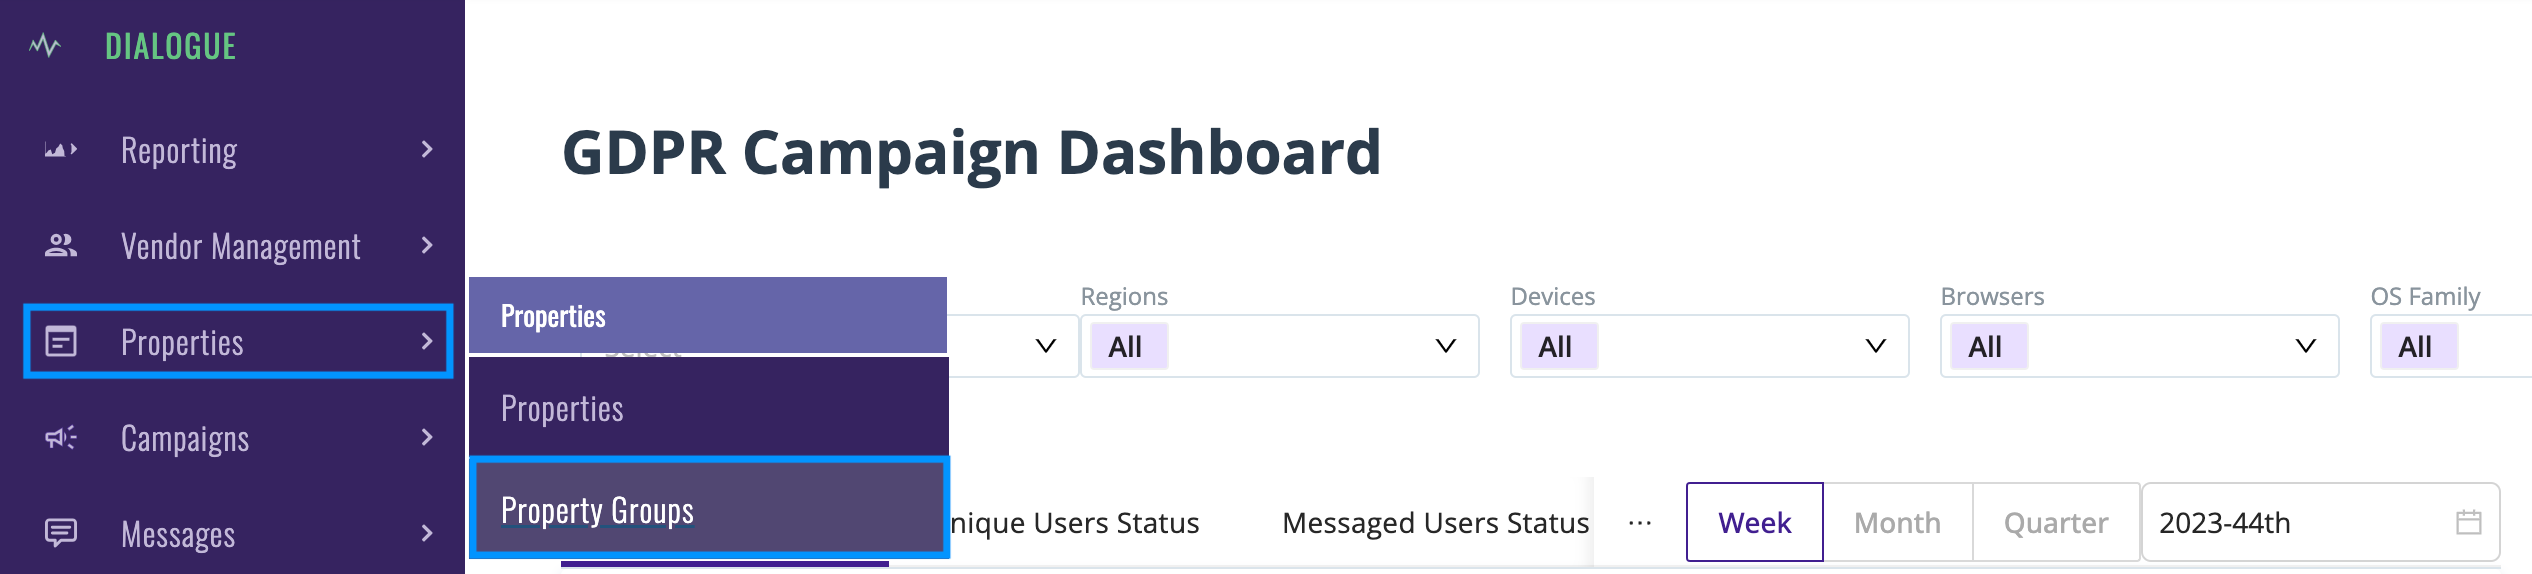
Task: Expand the Messages menu chevron
Action: [x=427, y=533]
